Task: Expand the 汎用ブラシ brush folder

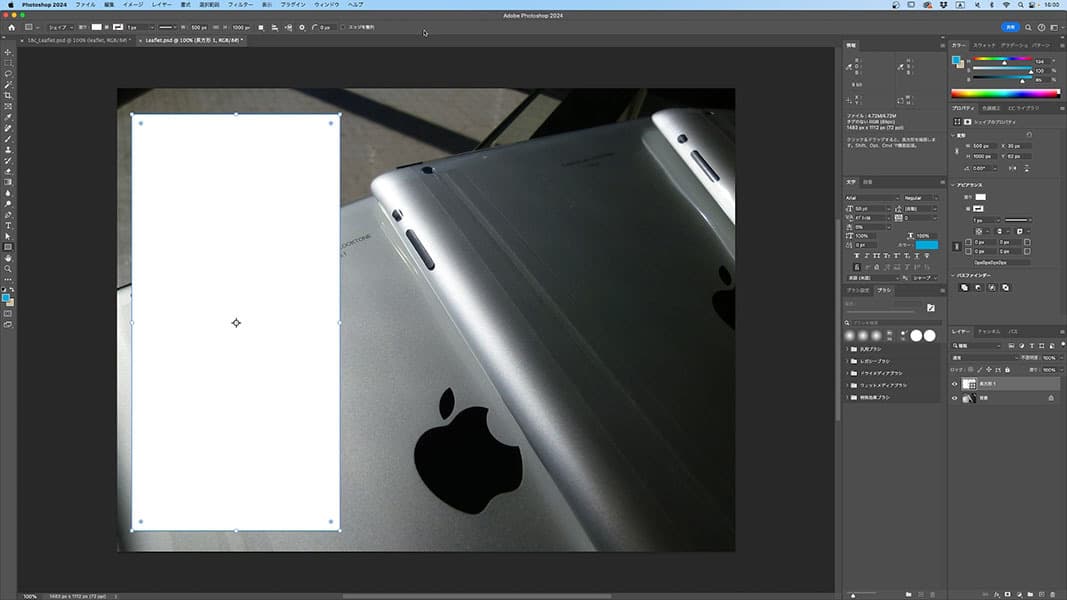Action: click(848, 348)
